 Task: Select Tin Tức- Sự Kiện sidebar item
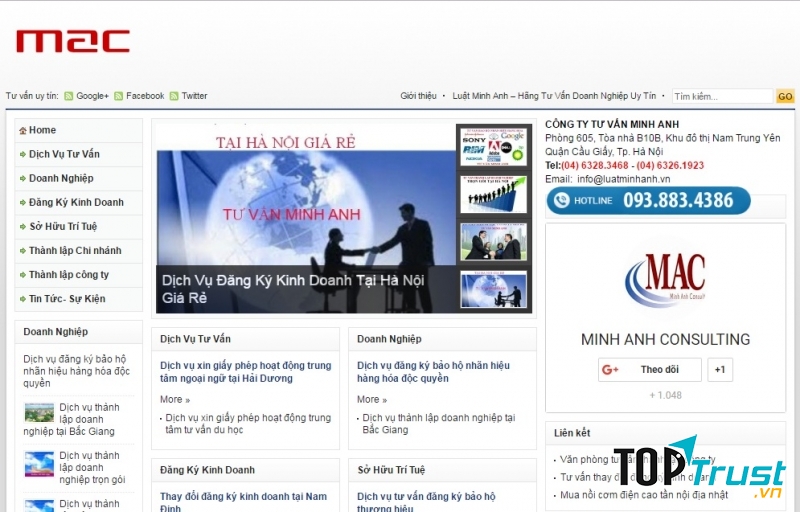tap(79, 299)
